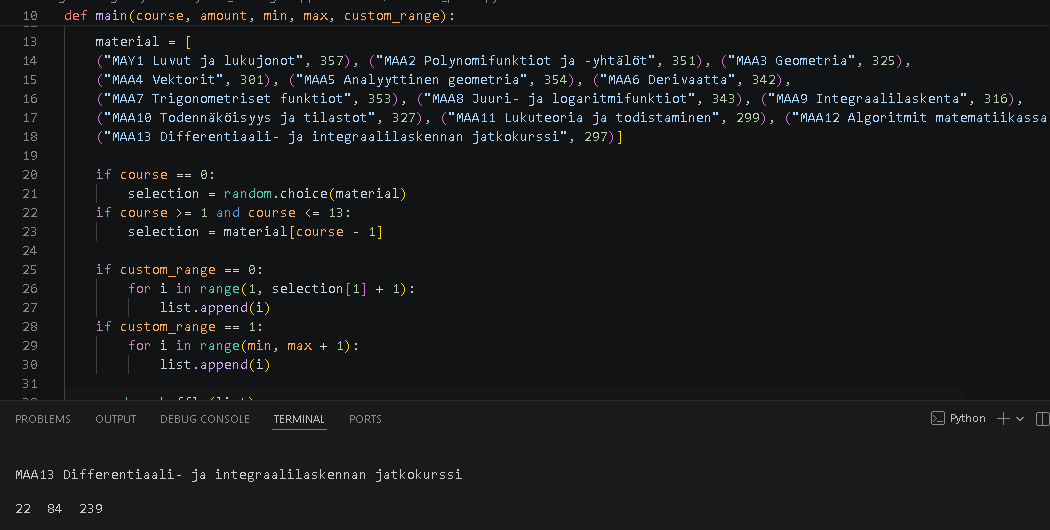1050x530 pixels.
Task: Switch to the PROBLEMS panel tab
Action: (x=43, y=419)
